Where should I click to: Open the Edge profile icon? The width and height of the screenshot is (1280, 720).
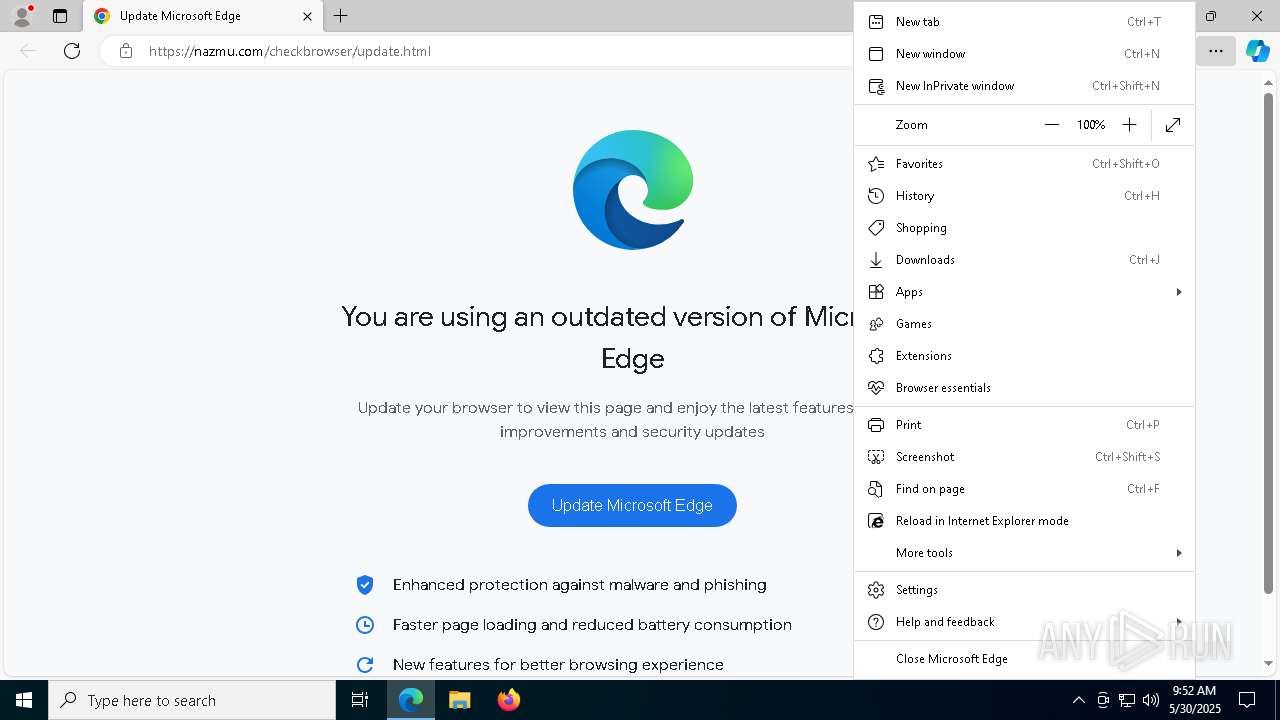click(x=21, y=16)
